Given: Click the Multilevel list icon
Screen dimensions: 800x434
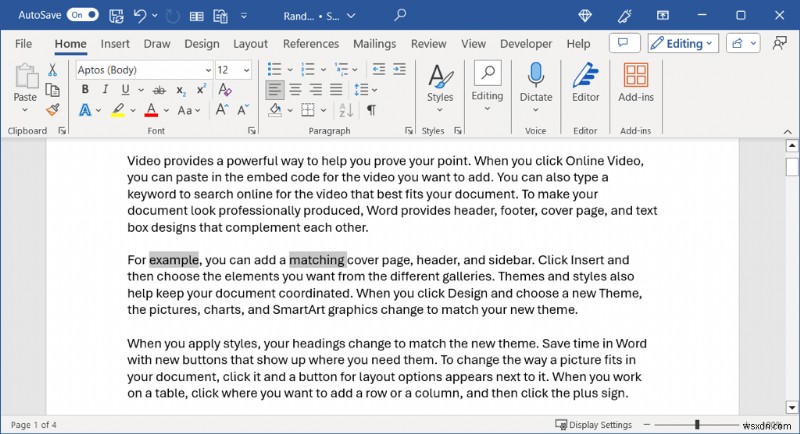Looking at the screenshot, I should point(341,69).
